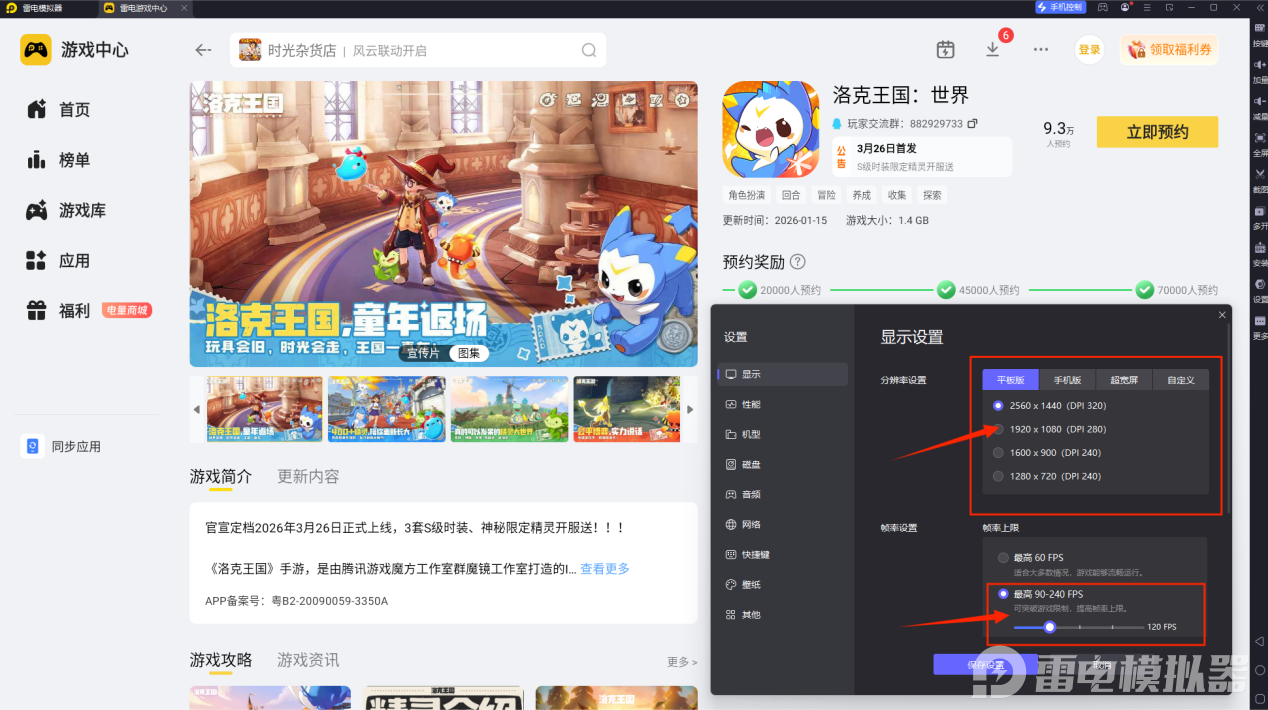Open the three-dot more menu in header
The image size is (1268, 710).
(x=1041, y=50)
